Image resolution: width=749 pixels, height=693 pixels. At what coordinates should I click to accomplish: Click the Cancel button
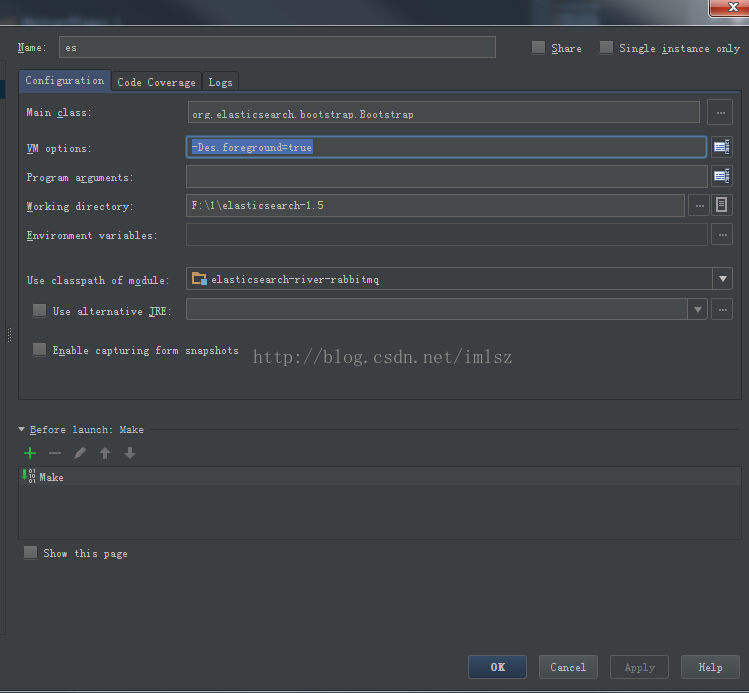tap(568, 667)
